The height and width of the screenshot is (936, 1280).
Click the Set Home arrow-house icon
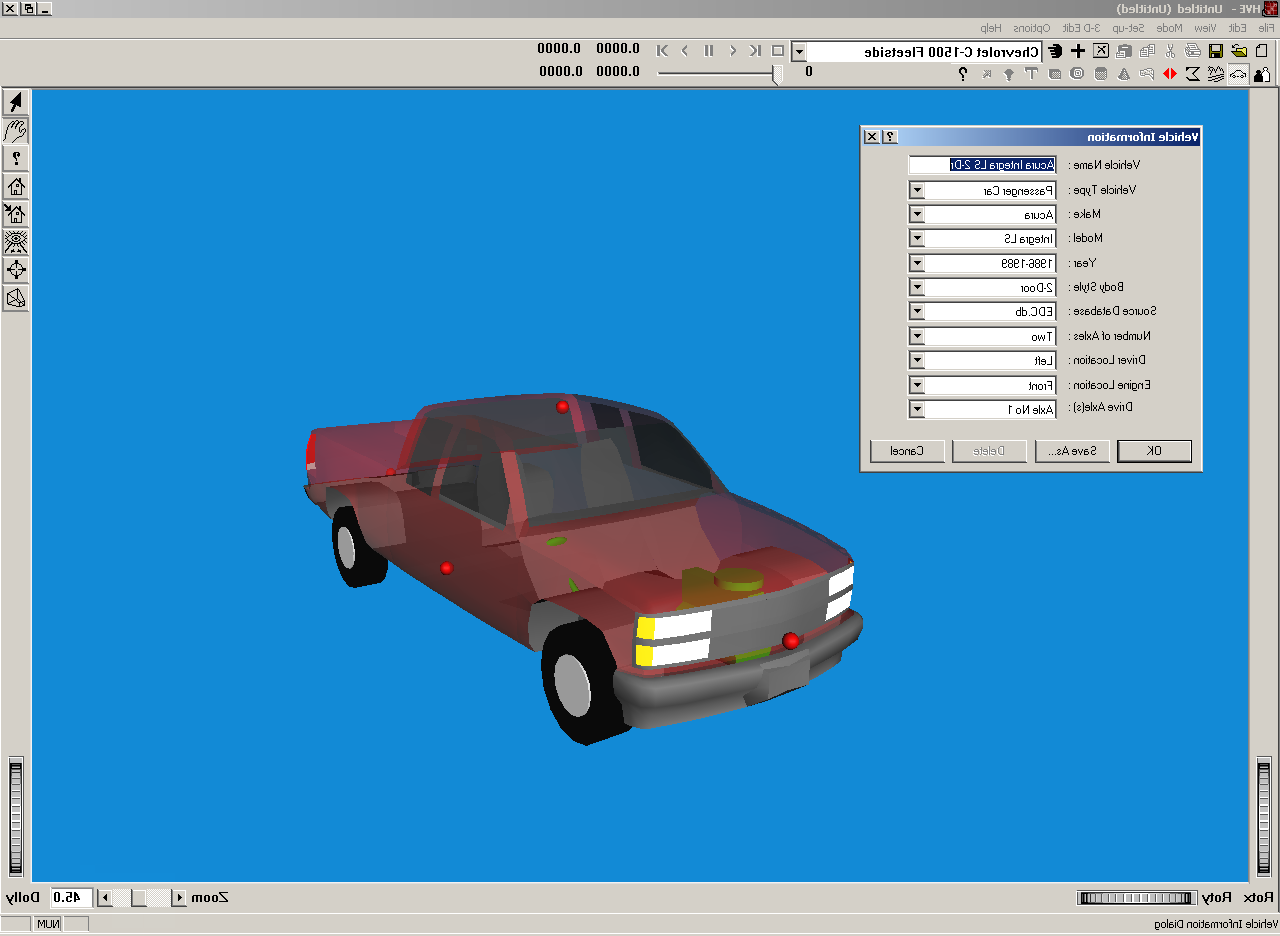click(16, 214)
